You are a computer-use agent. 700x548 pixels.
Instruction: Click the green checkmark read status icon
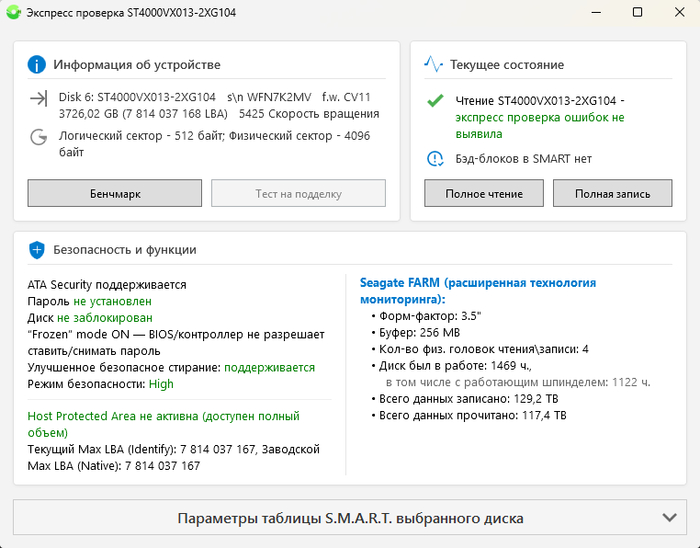(x=435, y=101)
